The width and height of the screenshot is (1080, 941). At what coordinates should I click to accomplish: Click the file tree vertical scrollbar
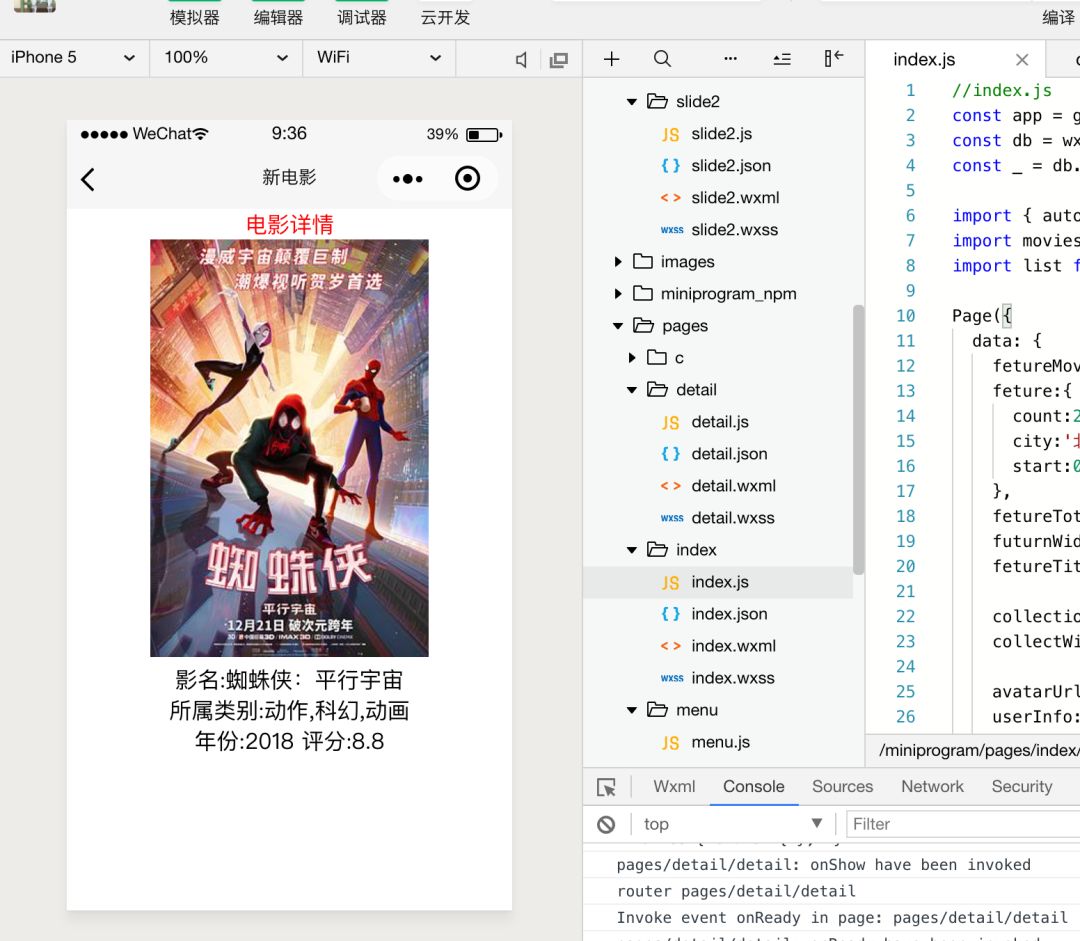pyautogui.click(x=858, y=440)
